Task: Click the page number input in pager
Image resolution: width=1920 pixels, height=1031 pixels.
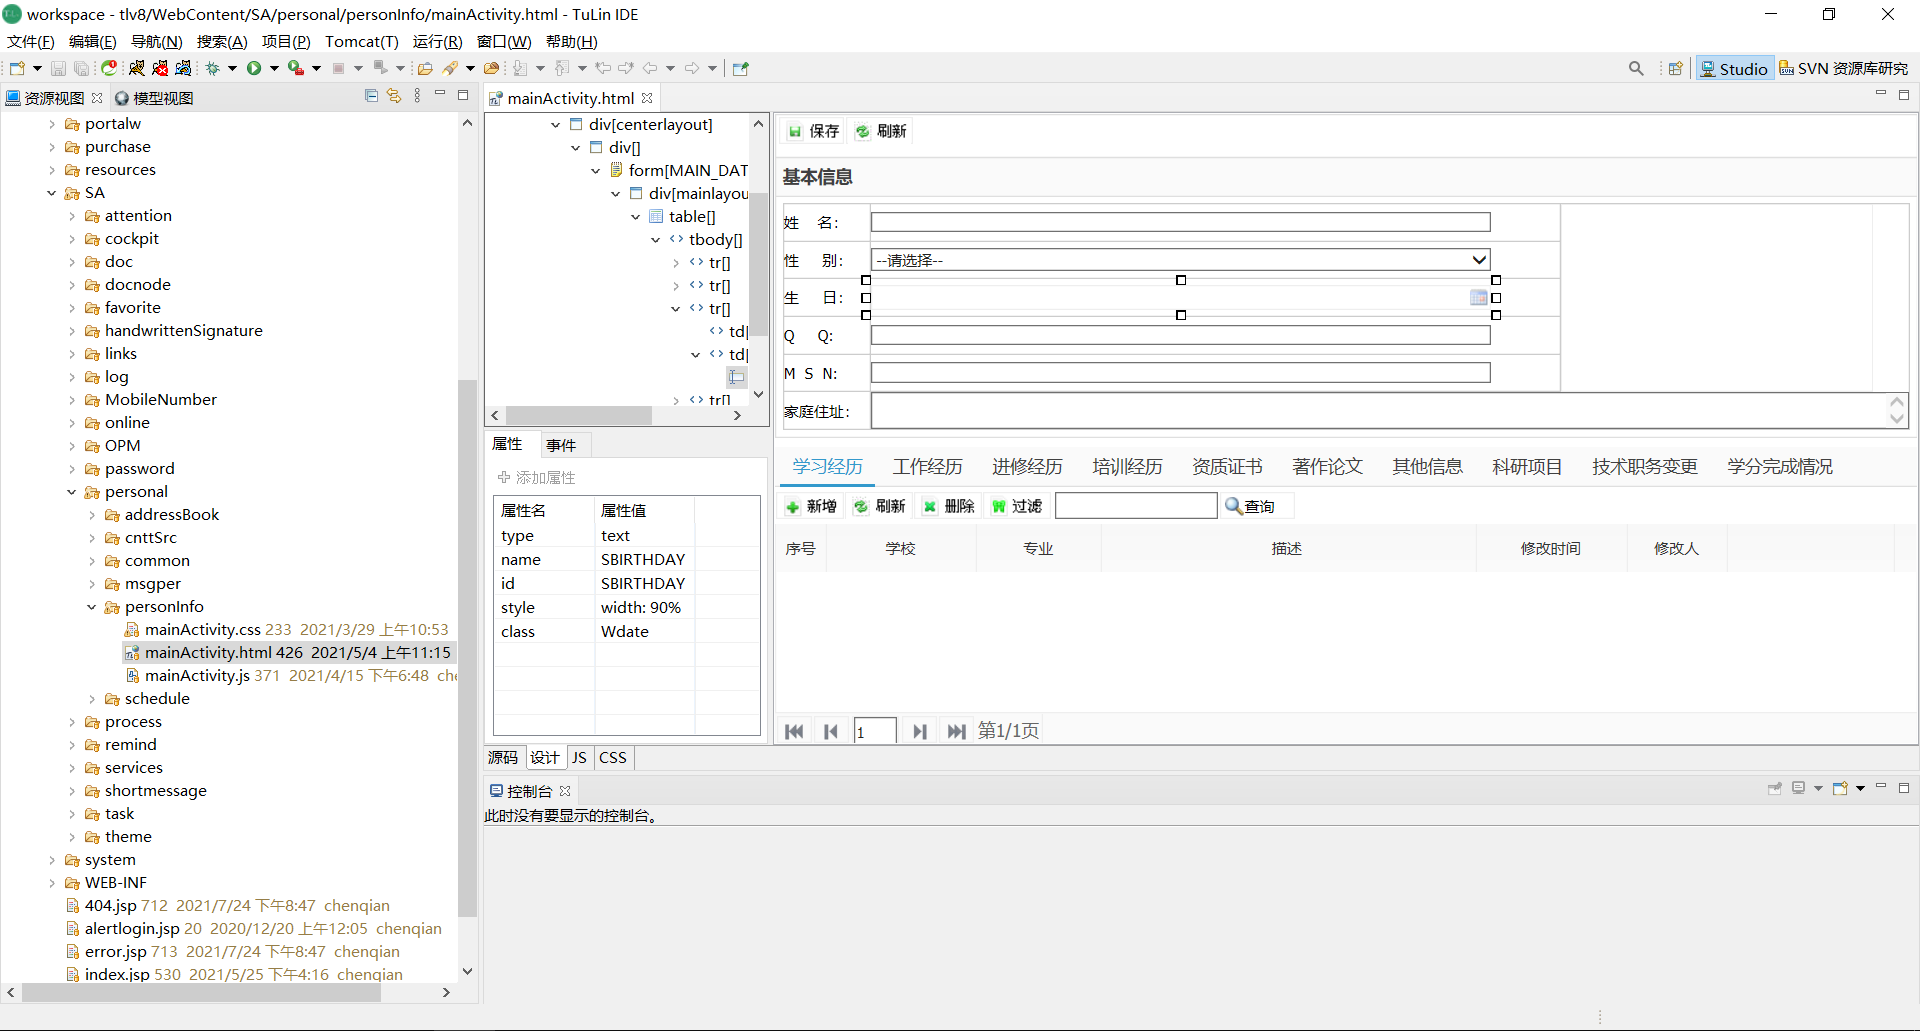Action: 874,731
